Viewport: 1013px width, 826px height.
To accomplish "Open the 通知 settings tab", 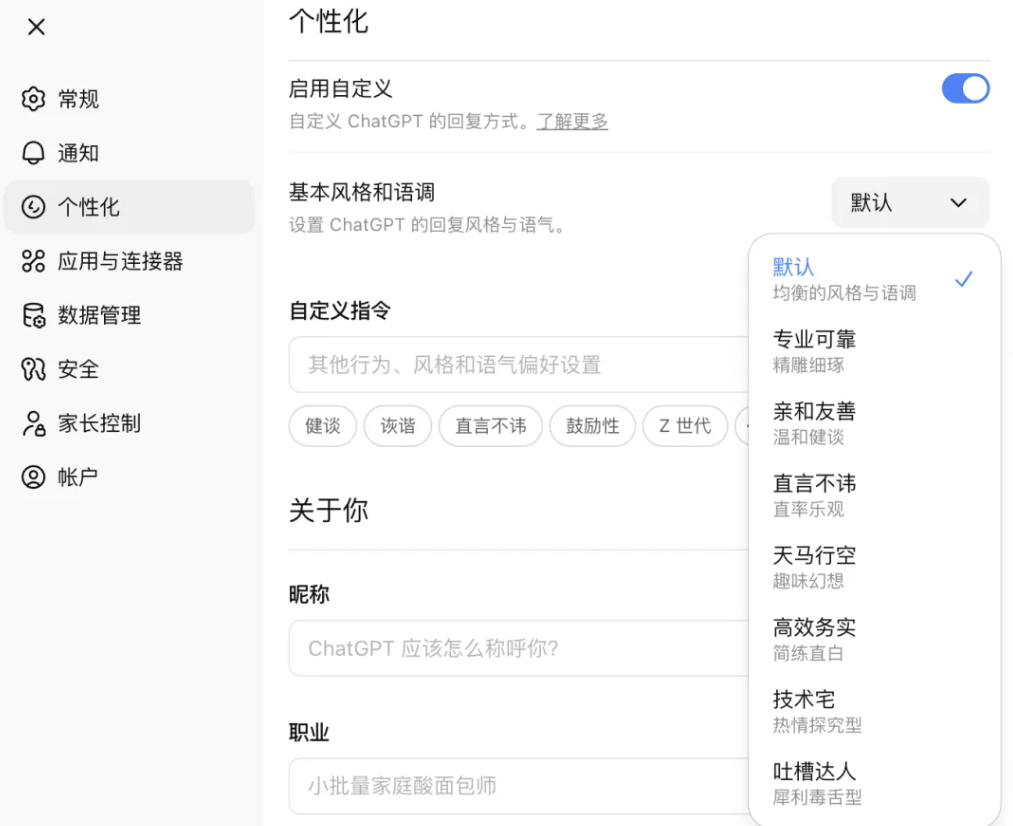I will pos(129,153).
